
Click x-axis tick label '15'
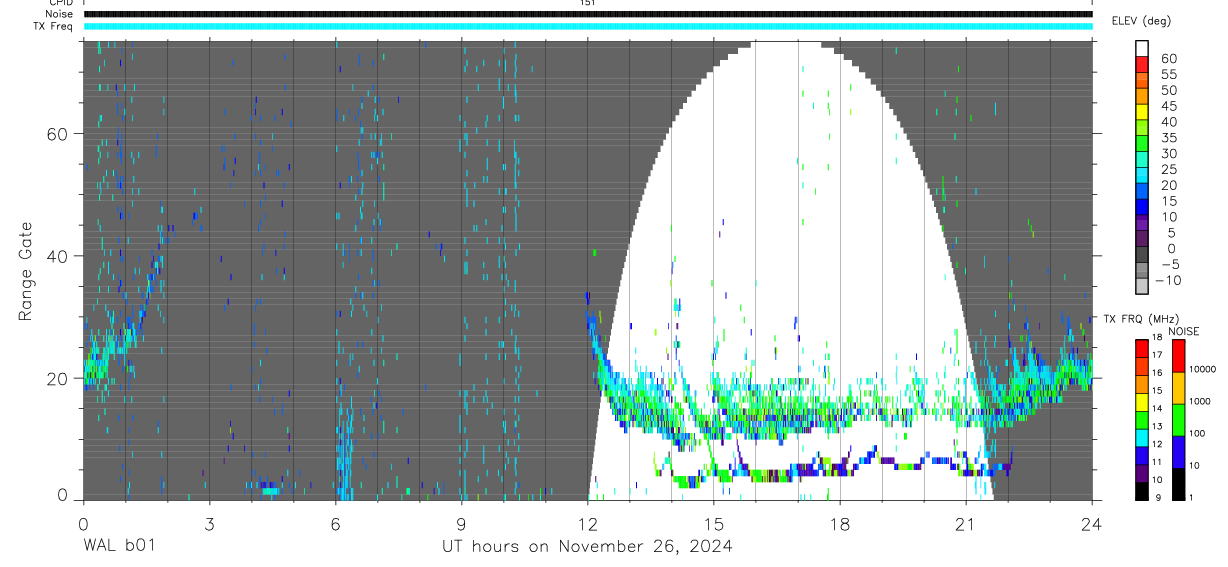pyautogui.click(x=713, y=522)
